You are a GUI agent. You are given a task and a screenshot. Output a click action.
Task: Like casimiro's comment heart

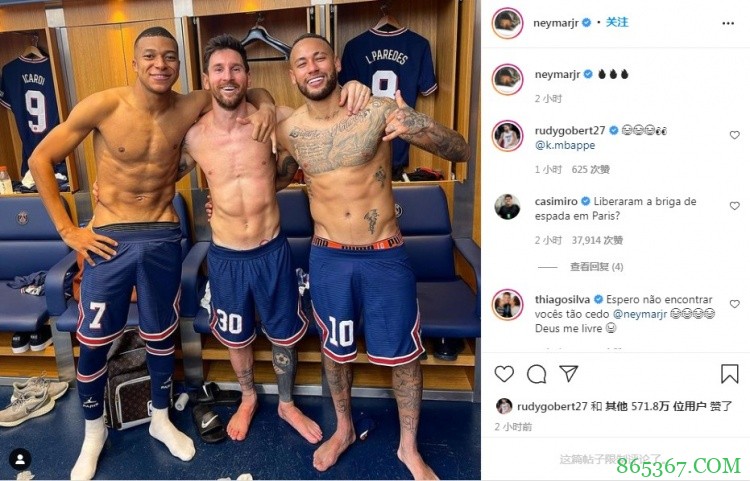(735, 206)
